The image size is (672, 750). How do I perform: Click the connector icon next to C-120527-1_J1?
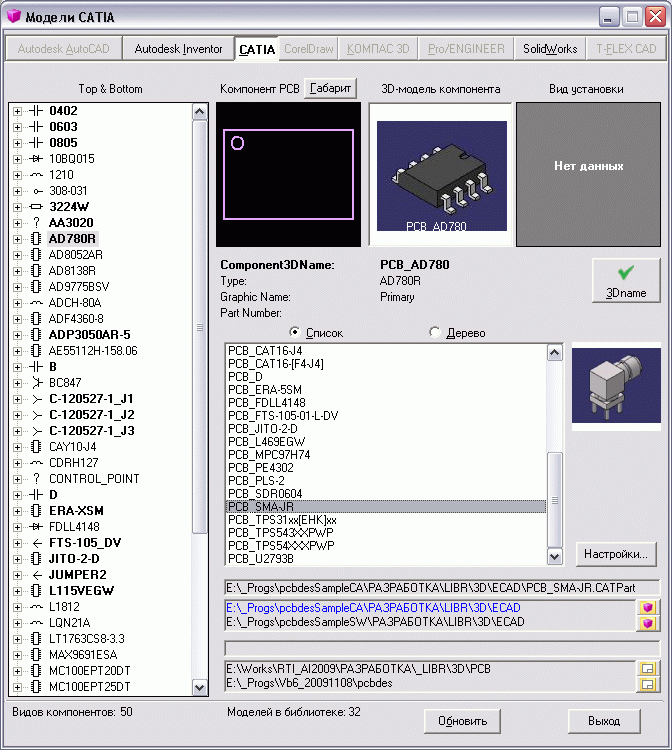pyautogui.click(x=37, y=399)
